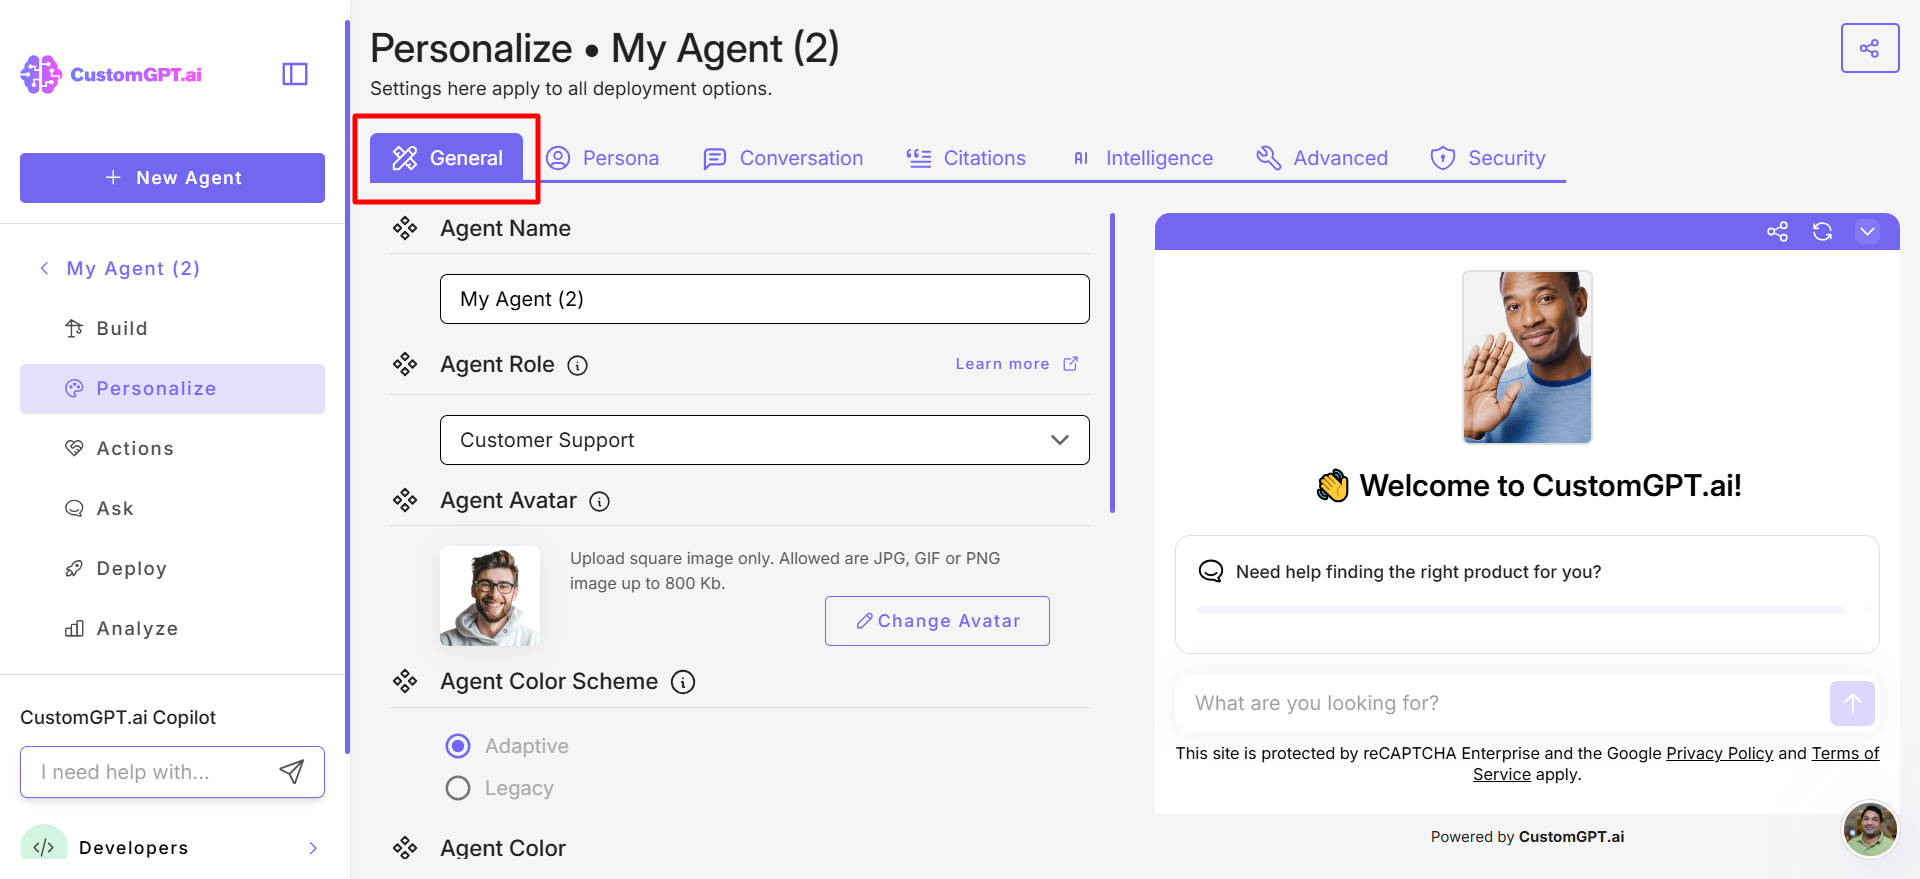Go back using the My Agent (2) chevron
The width and height of the screenshot is (1920, 879).
pos(44,268)
